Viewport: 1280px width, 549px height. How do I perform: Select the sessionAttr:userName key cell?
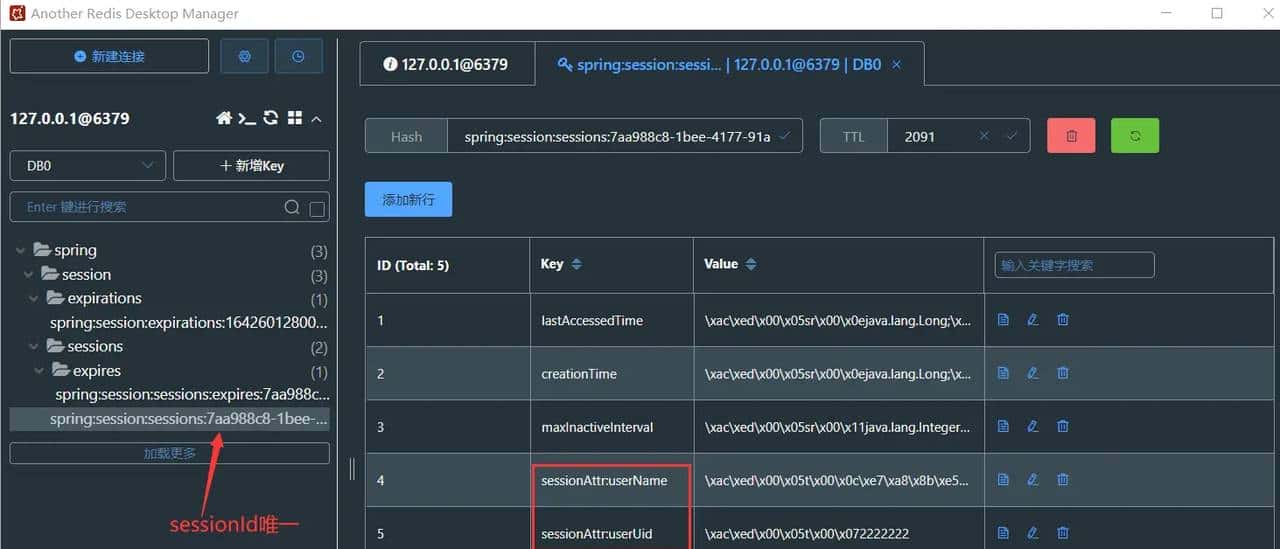(611, 480)
